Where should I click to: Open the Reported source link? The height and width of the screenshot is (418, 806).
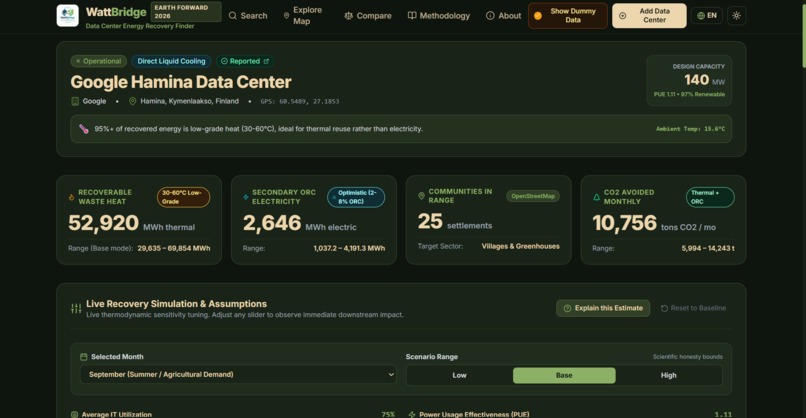tap(245, 61)
